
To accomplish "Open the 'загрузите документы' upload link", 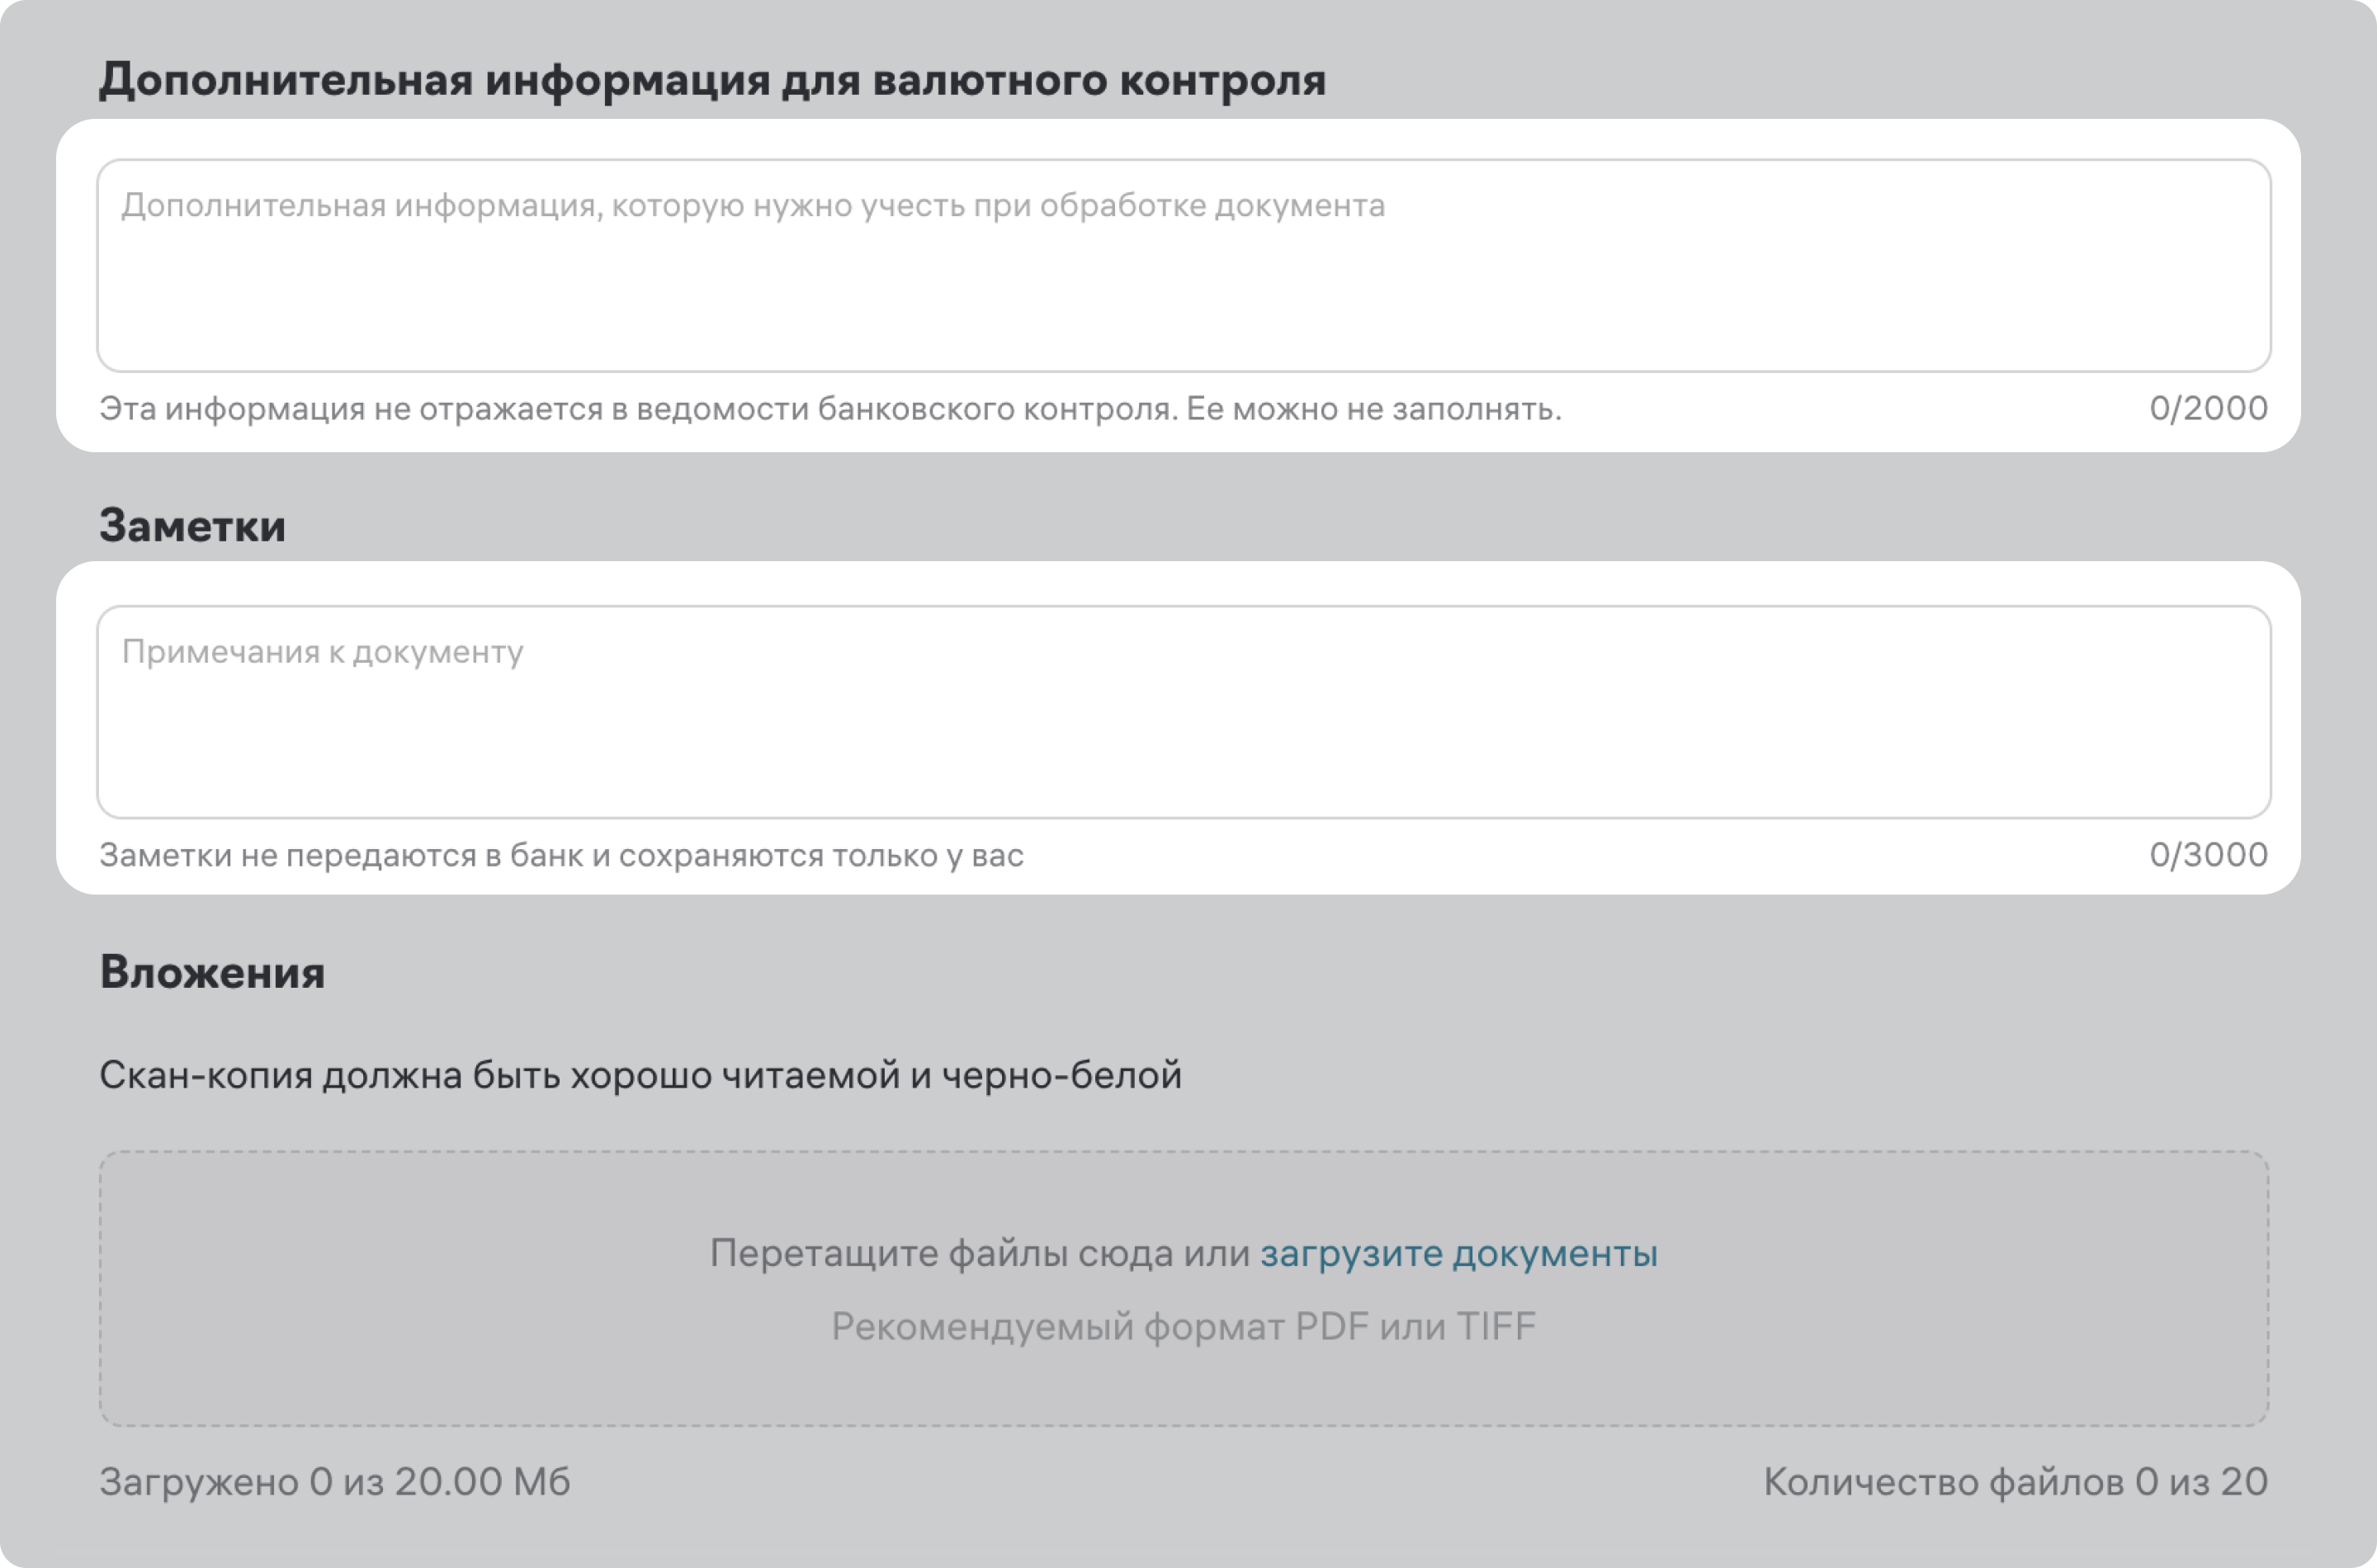I will point(1458,1253).
